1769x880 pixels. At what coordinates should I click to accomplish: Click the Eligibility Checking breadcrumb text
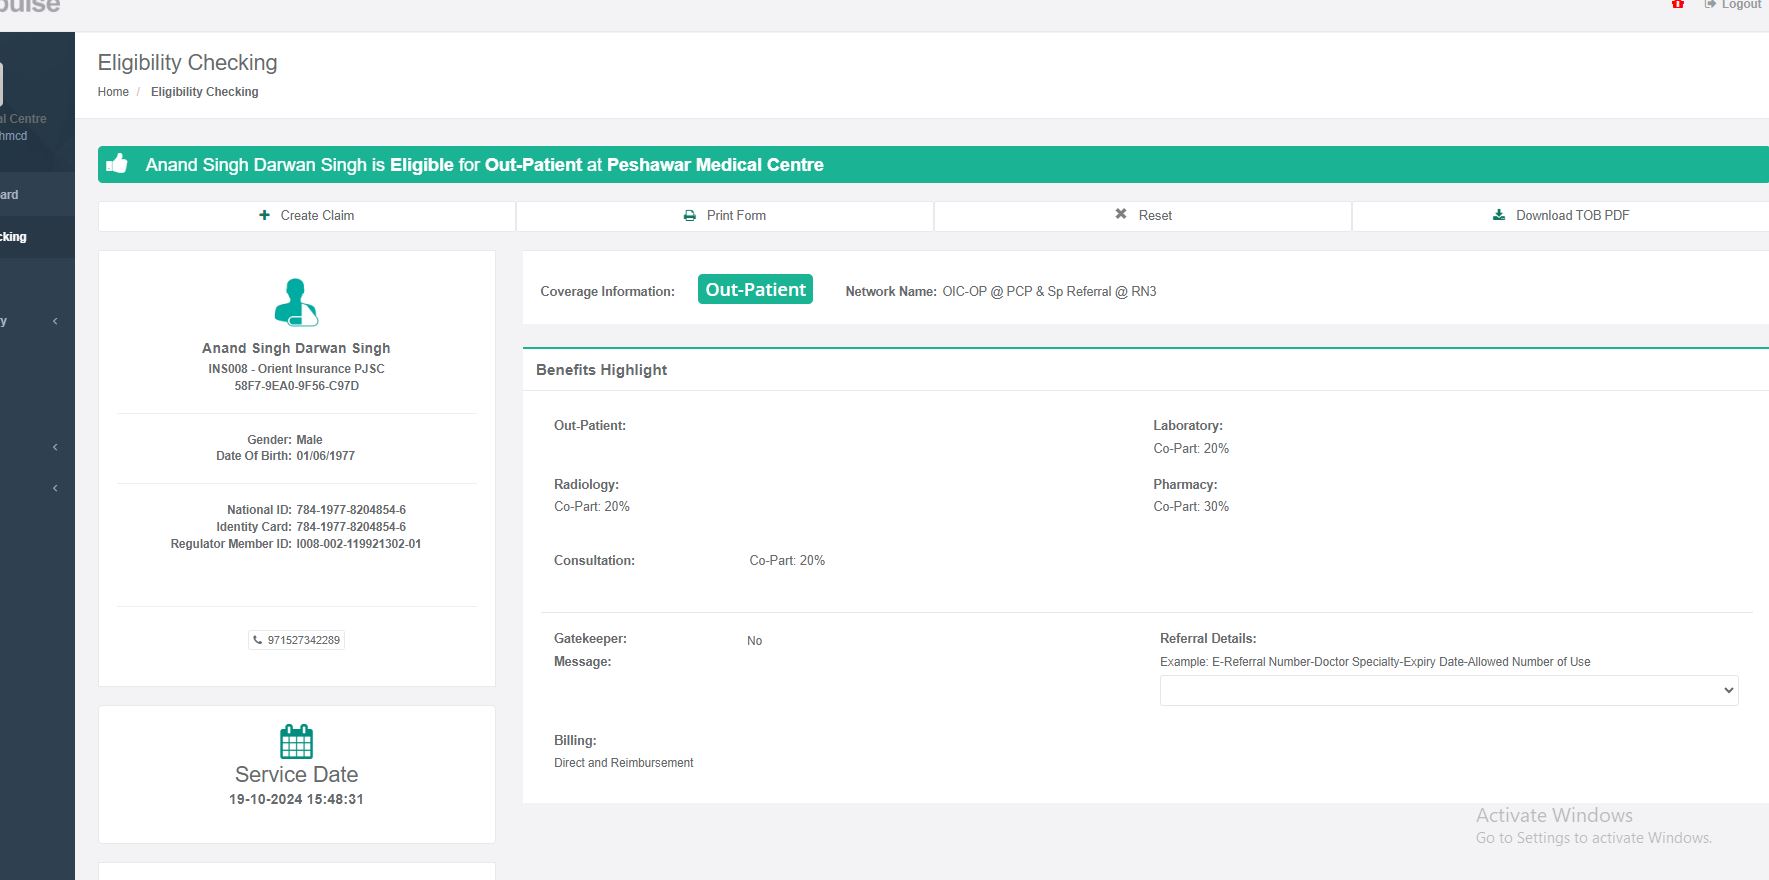coord(204,92)
